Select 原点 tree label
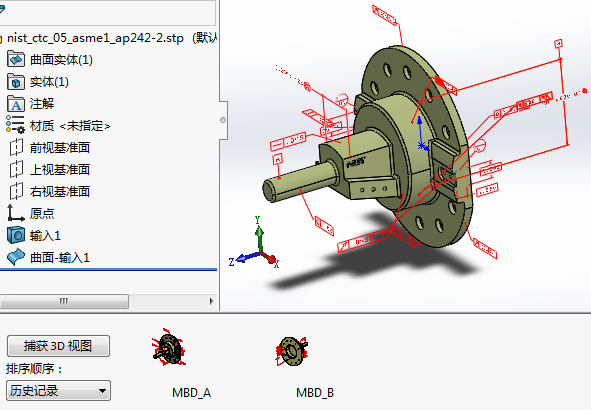Image resolution: width=591 pixels, height=410 pixels. click(42, 213)
